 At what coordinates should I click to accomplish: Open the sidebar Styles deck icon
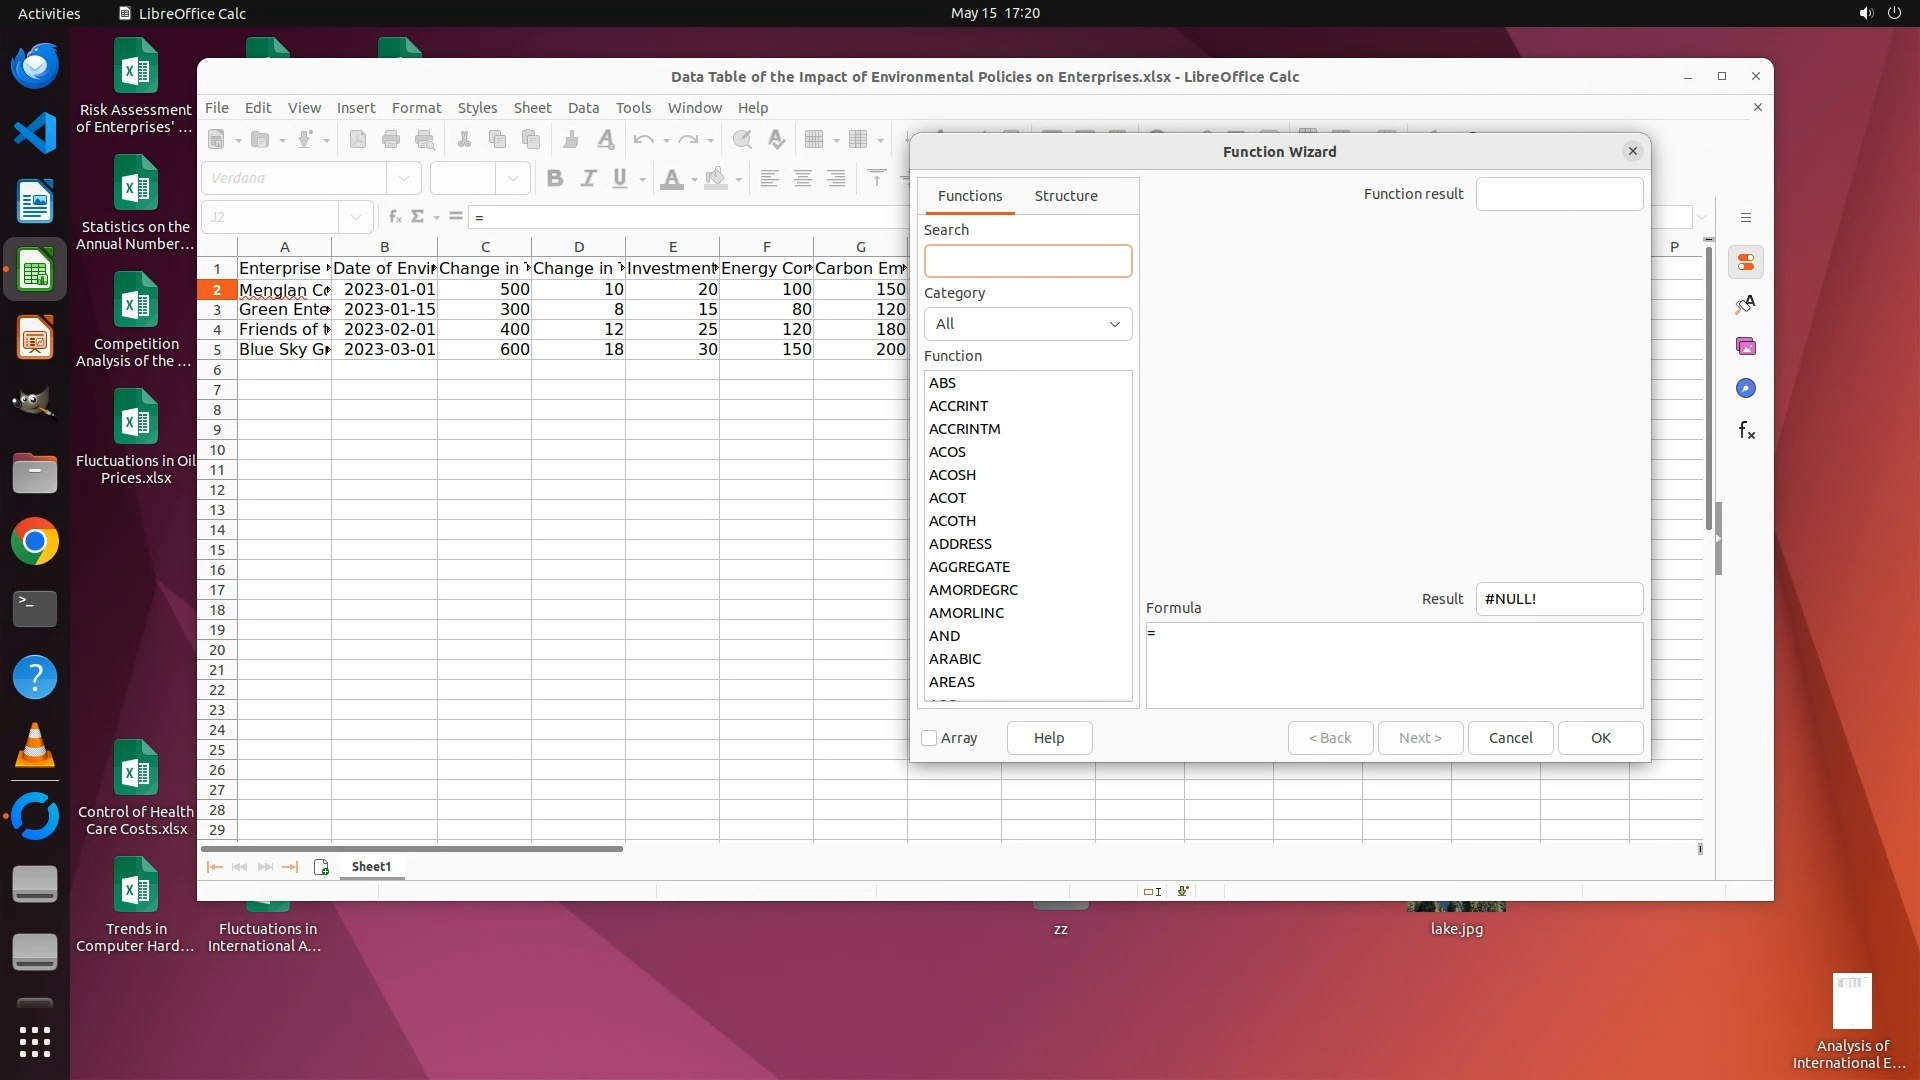pos(1746,304)
